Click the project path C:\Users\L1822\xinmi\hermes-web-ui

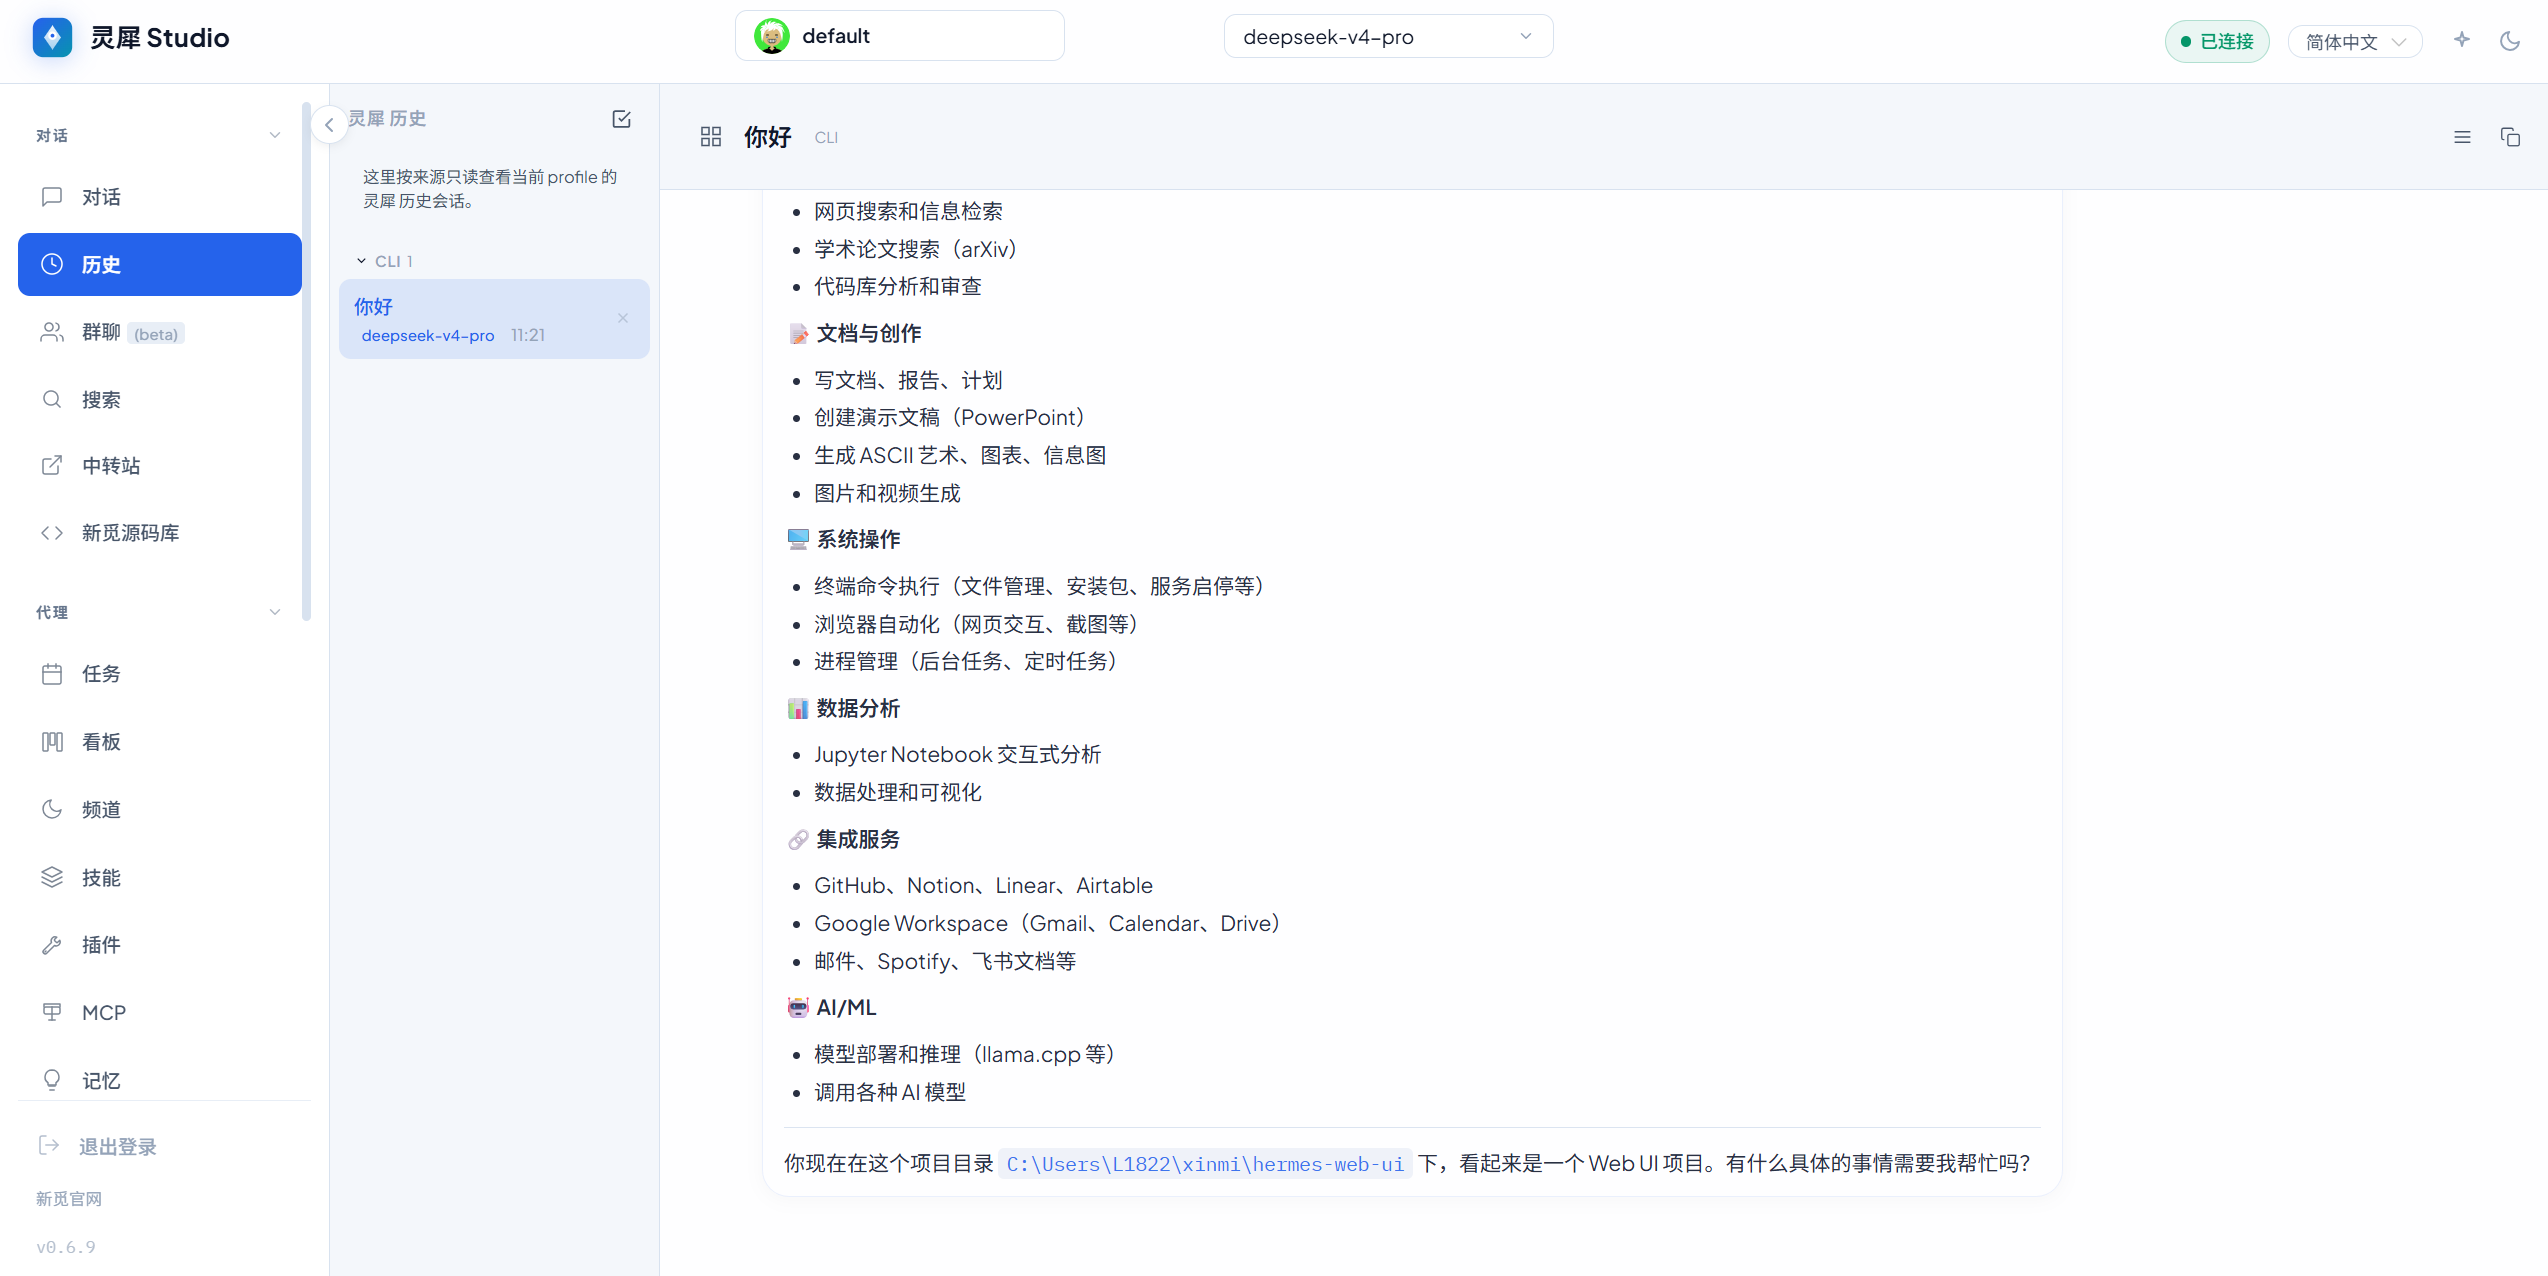[x=1205, y=1164]
